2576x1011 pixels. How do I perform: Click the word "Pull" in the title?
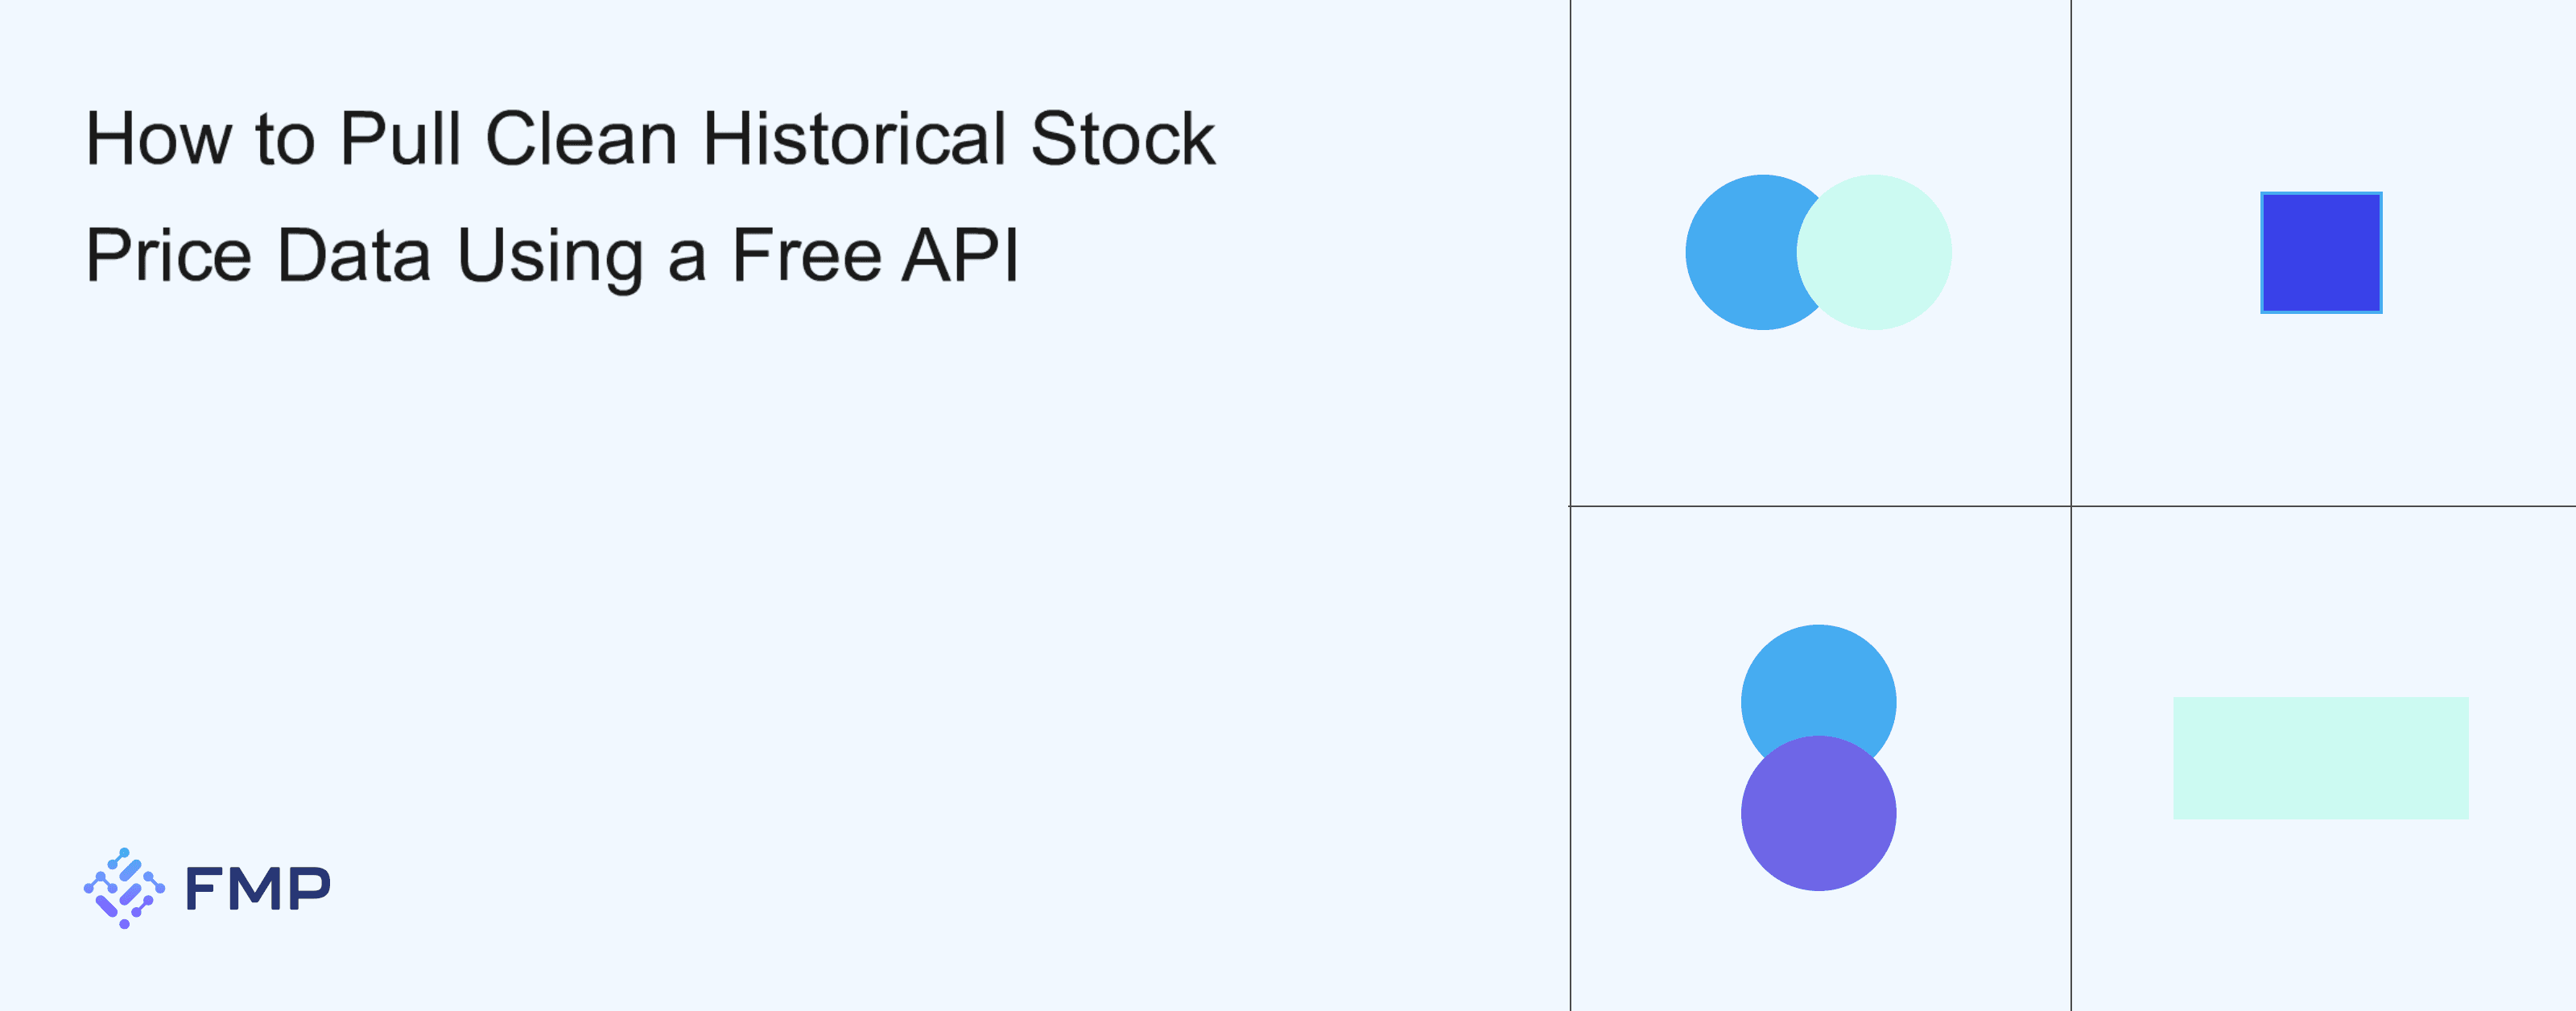(x=400, y=138)
